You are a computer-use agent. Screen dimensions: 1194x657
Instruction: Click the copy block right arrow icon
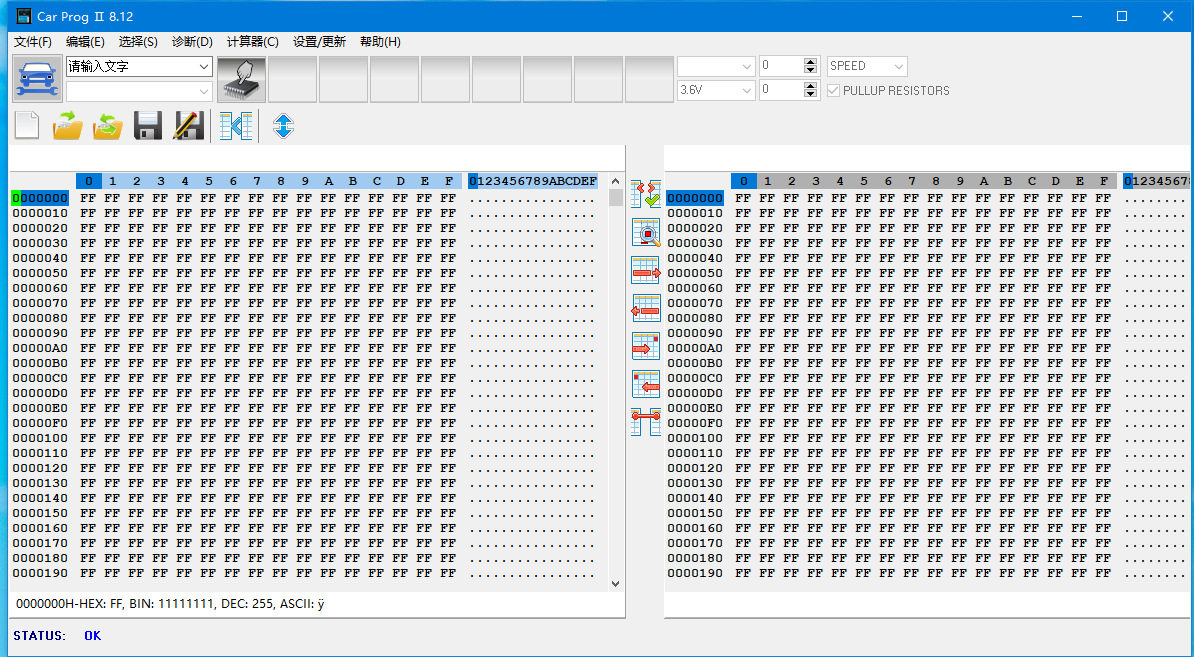645,270
